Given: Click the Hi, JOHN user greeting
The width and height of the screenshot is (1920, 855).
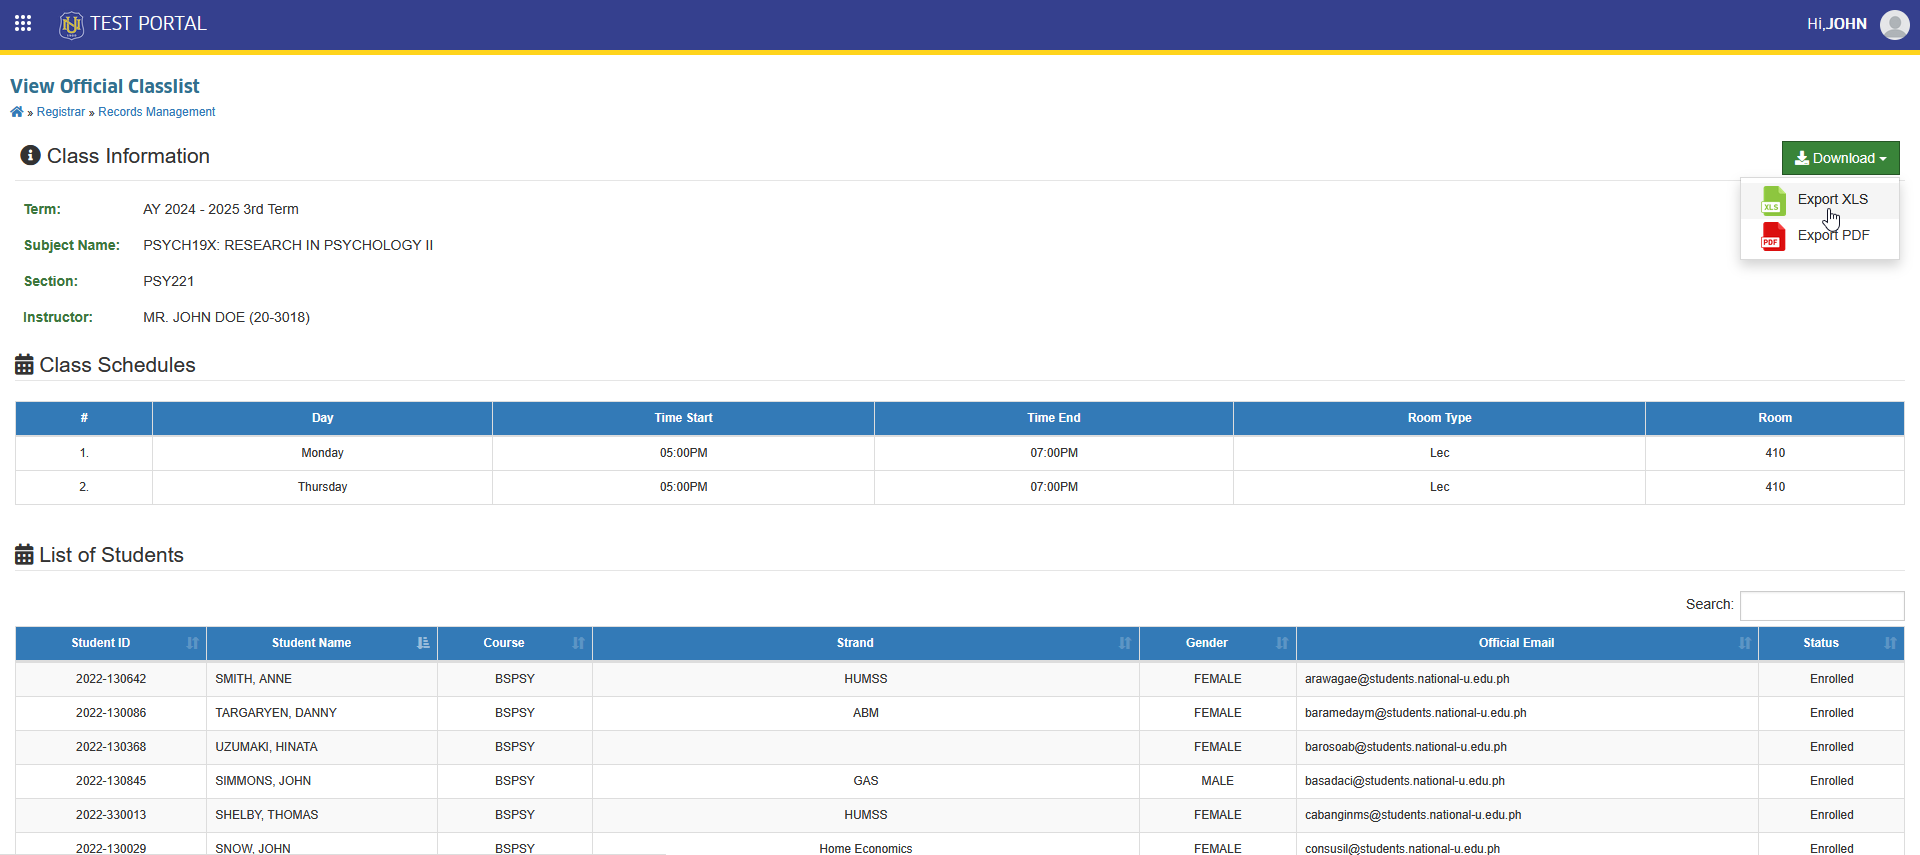Looking at the screenshot, I should point(1836,24).
